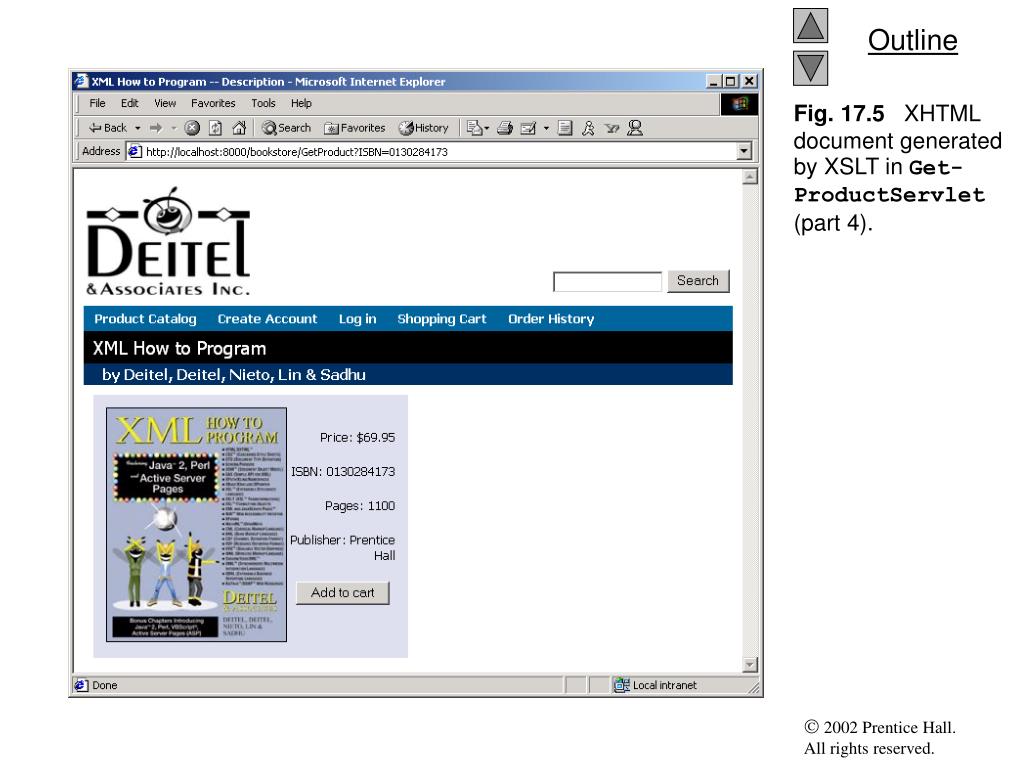The width and height of the screenshot is (1024, 768).
Task: Click the 'by Deitel, Deitel, Nieto, Lin & Sadhu' line
Action: coord(234,375)
